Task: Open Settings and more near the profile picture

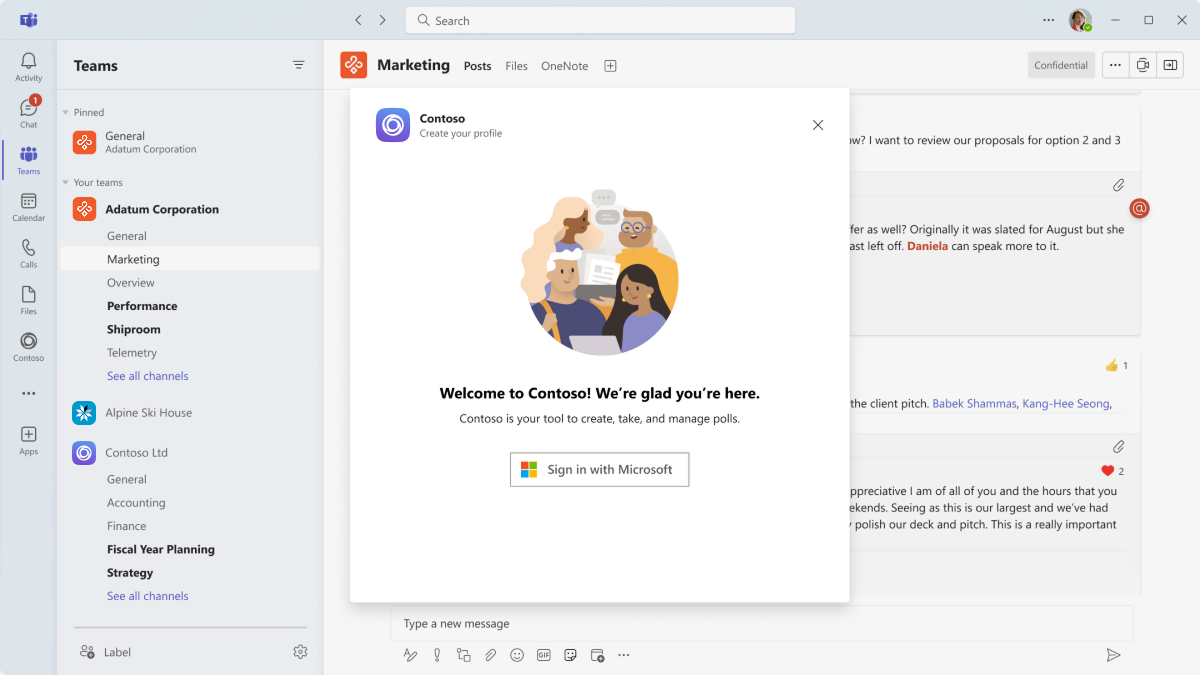Action: (x=1048, y=20)
